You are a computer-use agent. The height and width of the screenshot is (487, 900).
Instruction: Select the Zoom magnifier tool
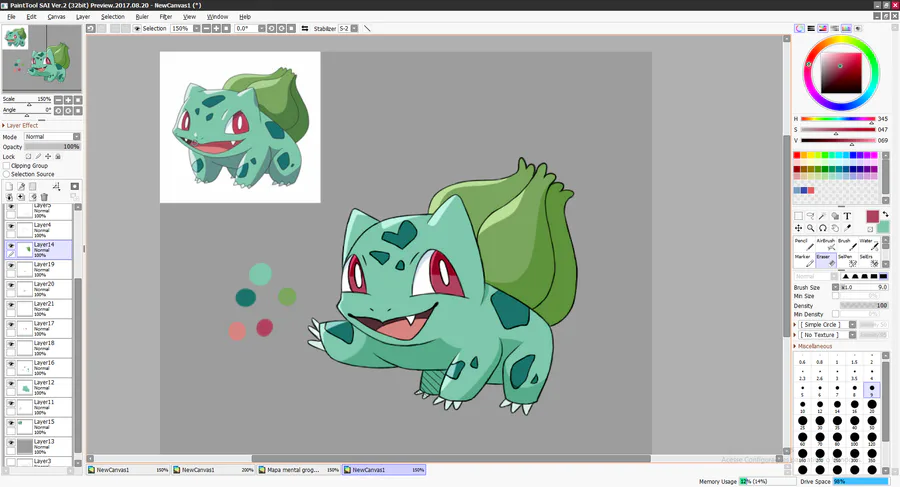(x=810, y=228)
